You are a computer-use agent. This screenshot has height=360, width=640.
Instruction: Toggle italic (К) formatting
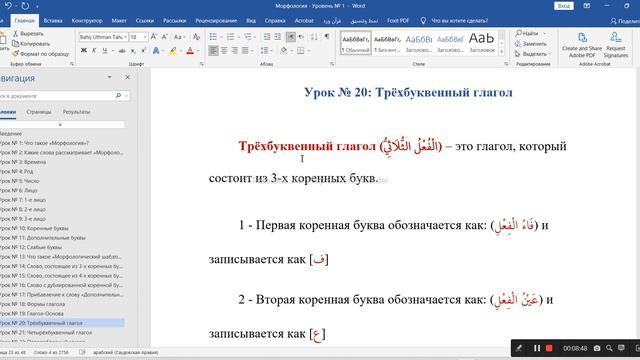(x=94, y=51)
